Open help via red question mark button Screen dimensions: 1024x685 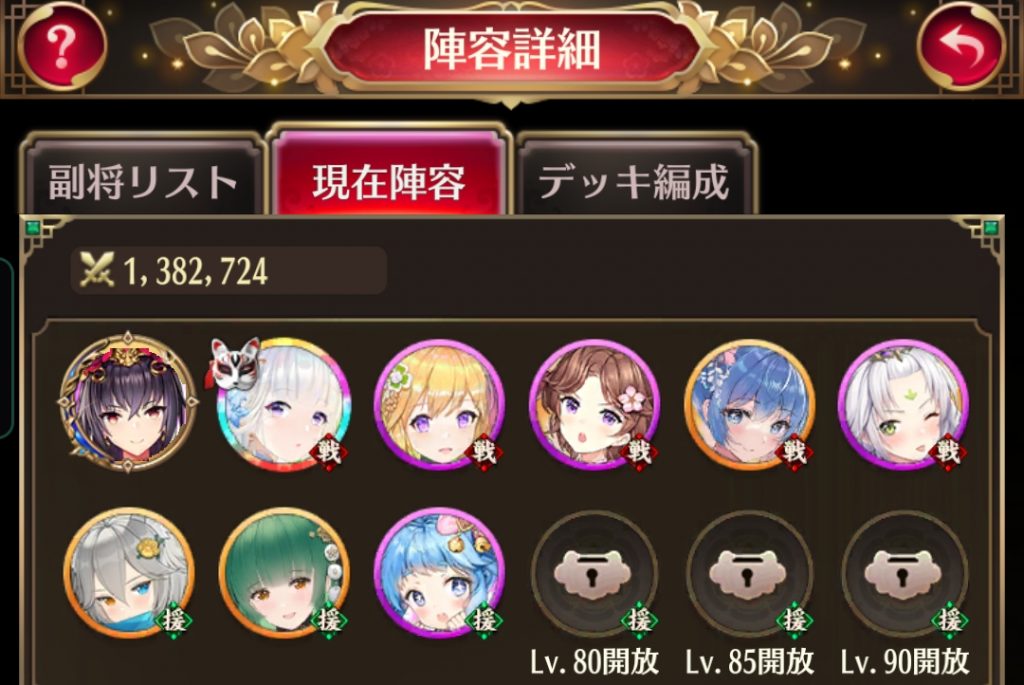pyautogui.click(x=61, y=46)
